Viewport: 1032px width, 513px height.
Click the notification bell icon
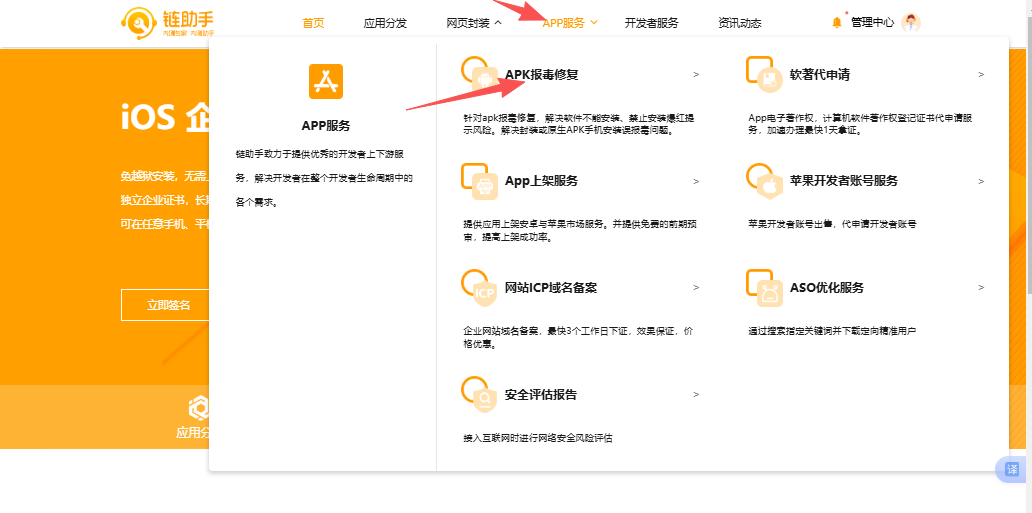click(x=837, y=22)
